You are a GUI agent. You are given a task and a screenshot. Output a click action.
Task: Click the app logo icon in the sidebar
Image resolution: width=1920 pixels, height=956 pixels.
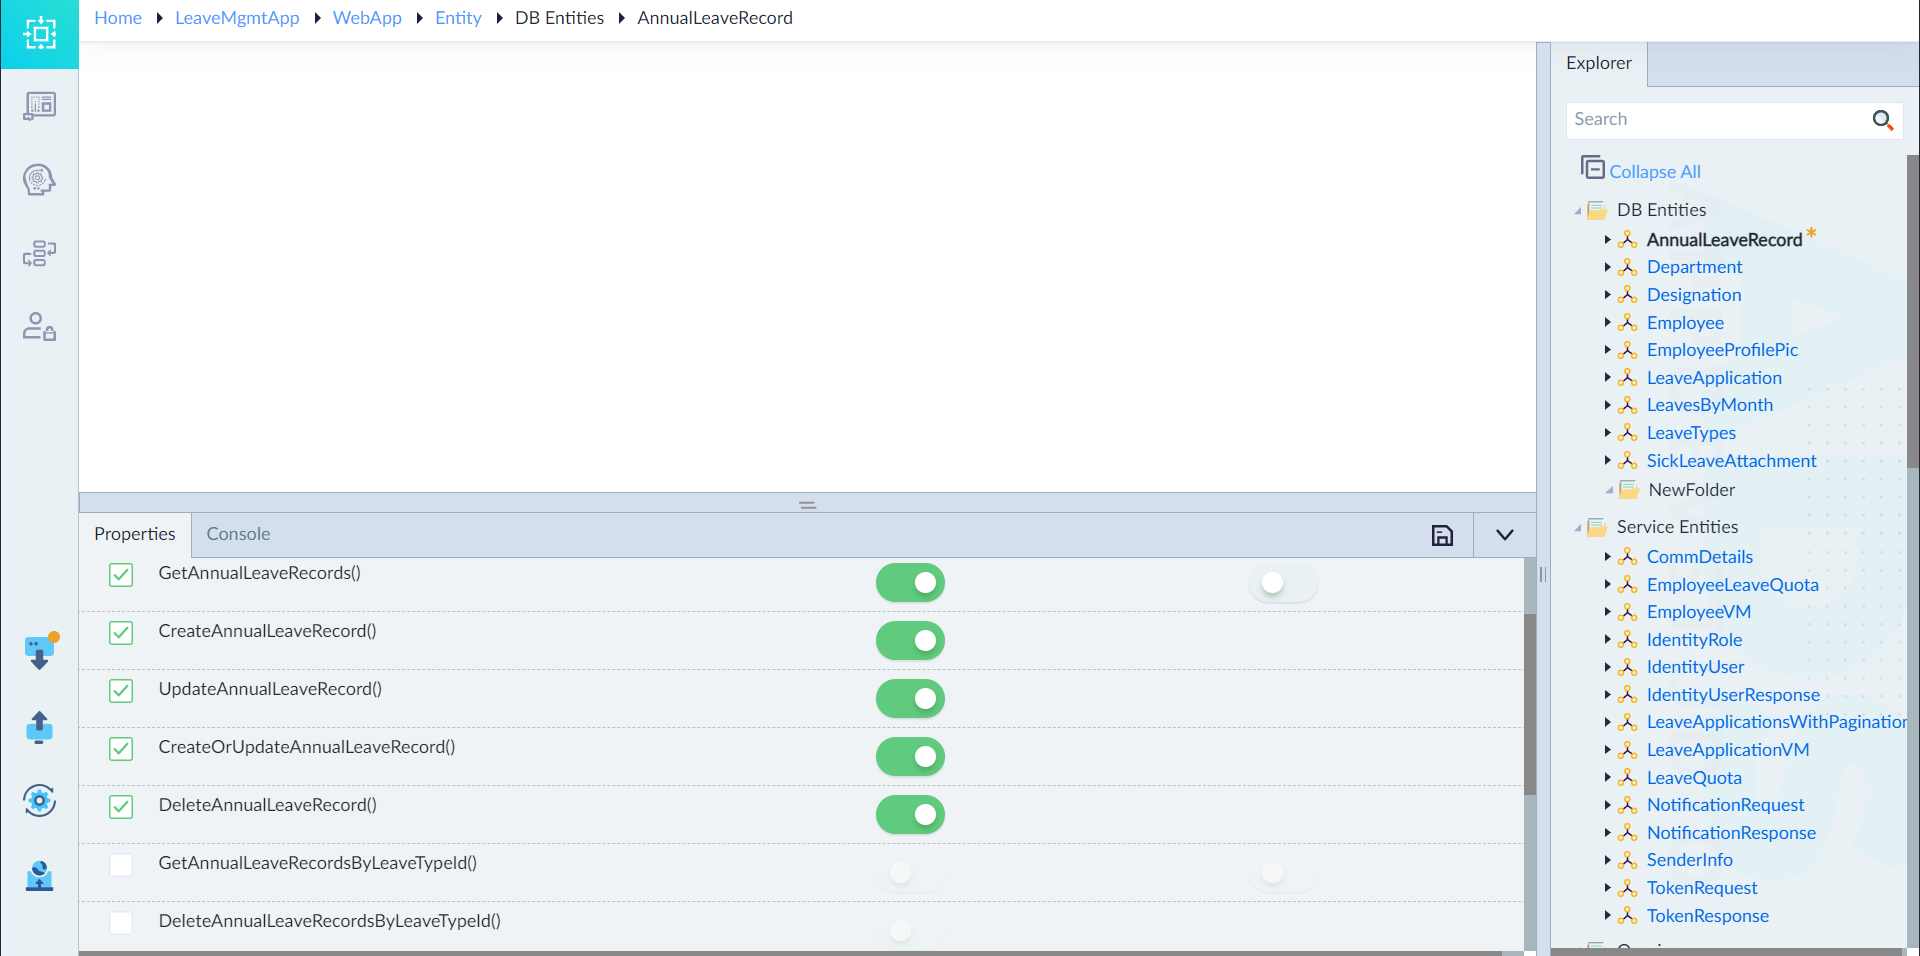pyautogui.click(x=40, y=34)
